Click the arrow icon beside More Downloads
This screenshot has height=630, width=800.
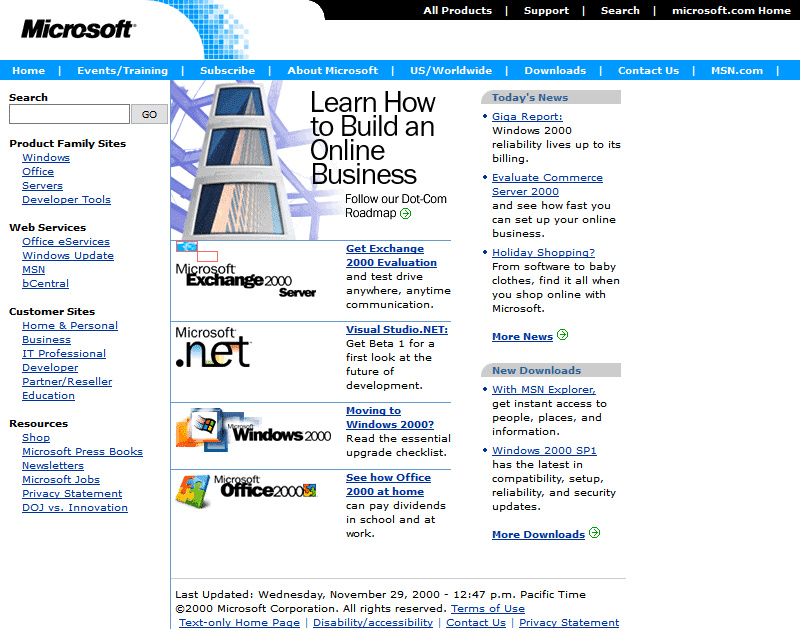pos(594,533)
